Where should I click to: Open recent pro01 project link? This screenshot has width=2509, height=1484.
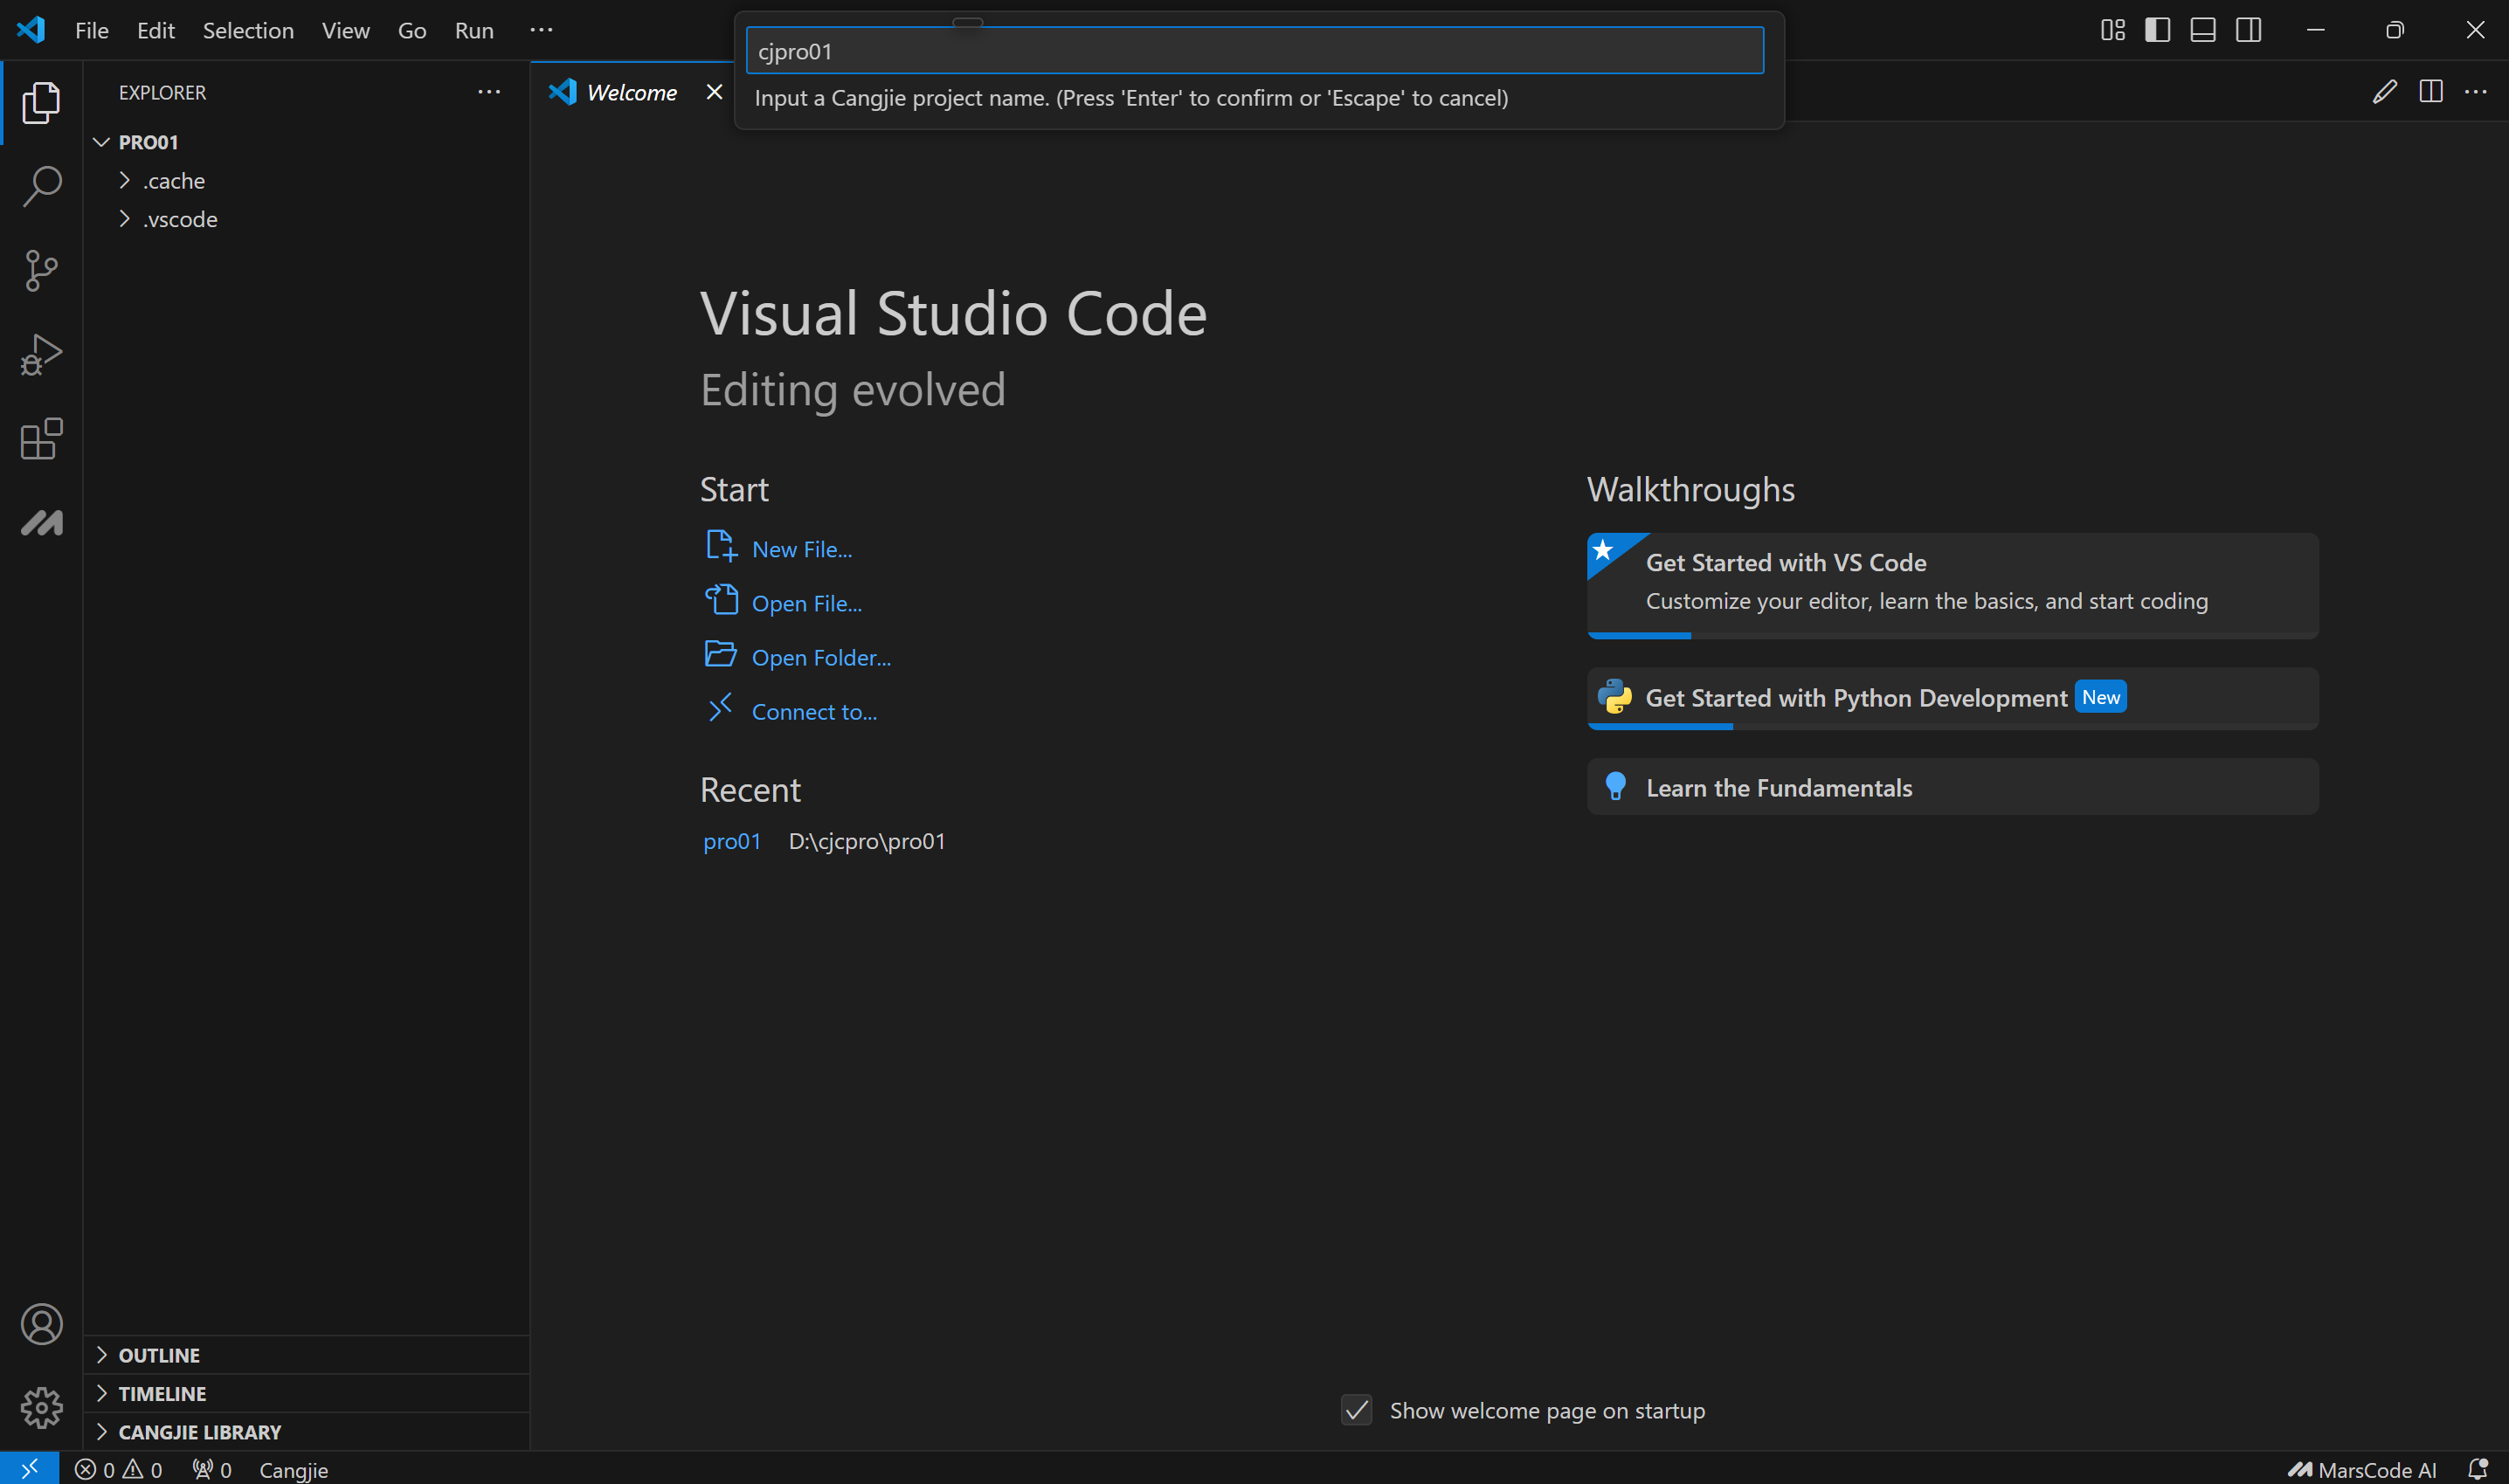coord(732,841)
